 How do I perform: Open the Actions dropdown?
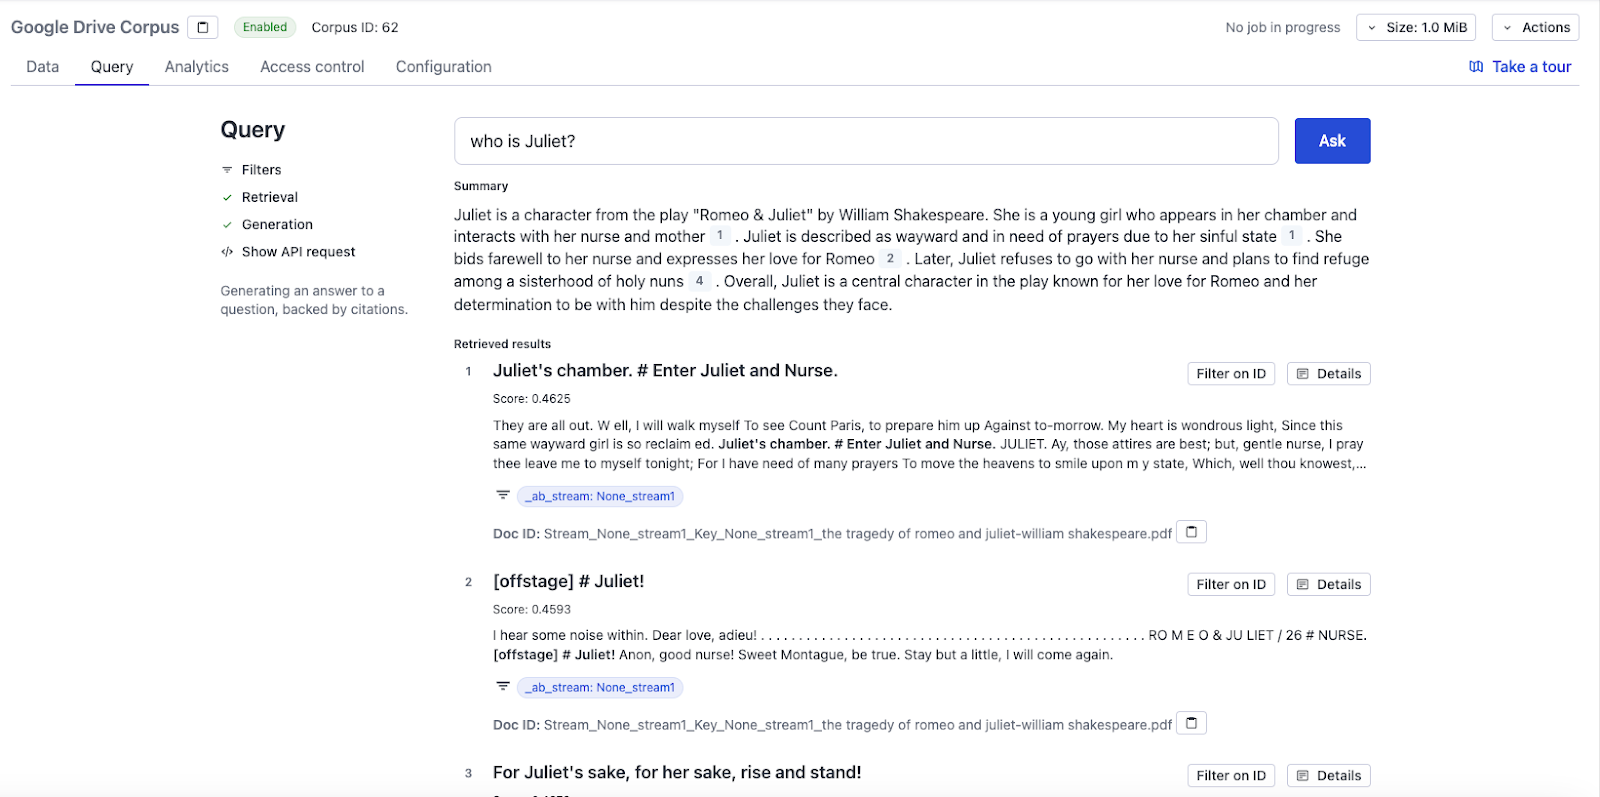[x=1535, y=27]
